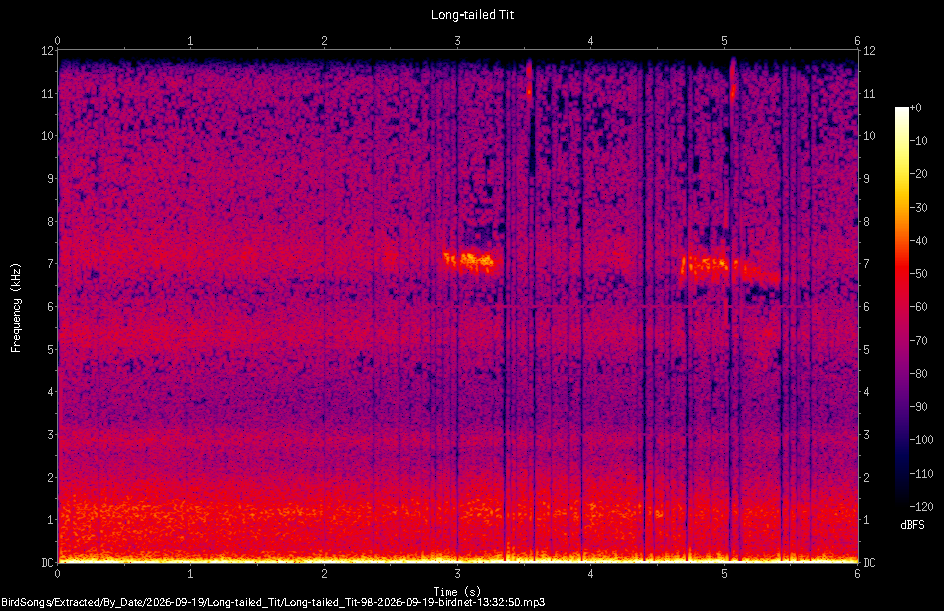Image resolution: width=944 pixels, height=611 pixels.
Task: Click the "-120" color scale value
Action: click(921, 507)
